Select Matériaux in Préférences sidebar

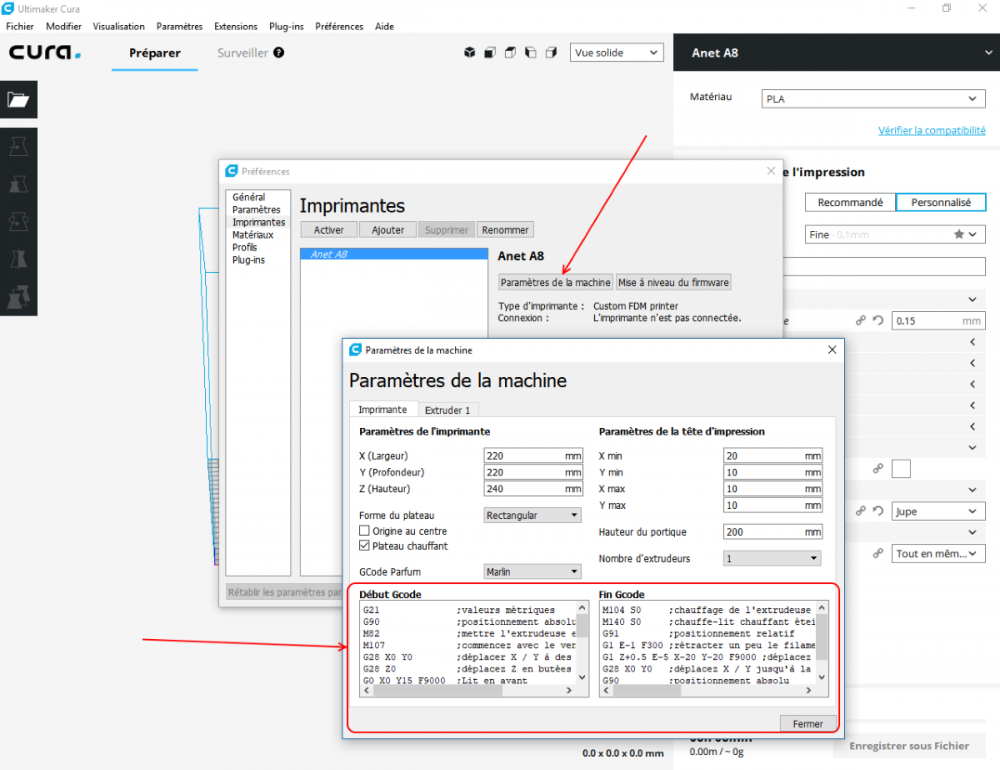253,235
